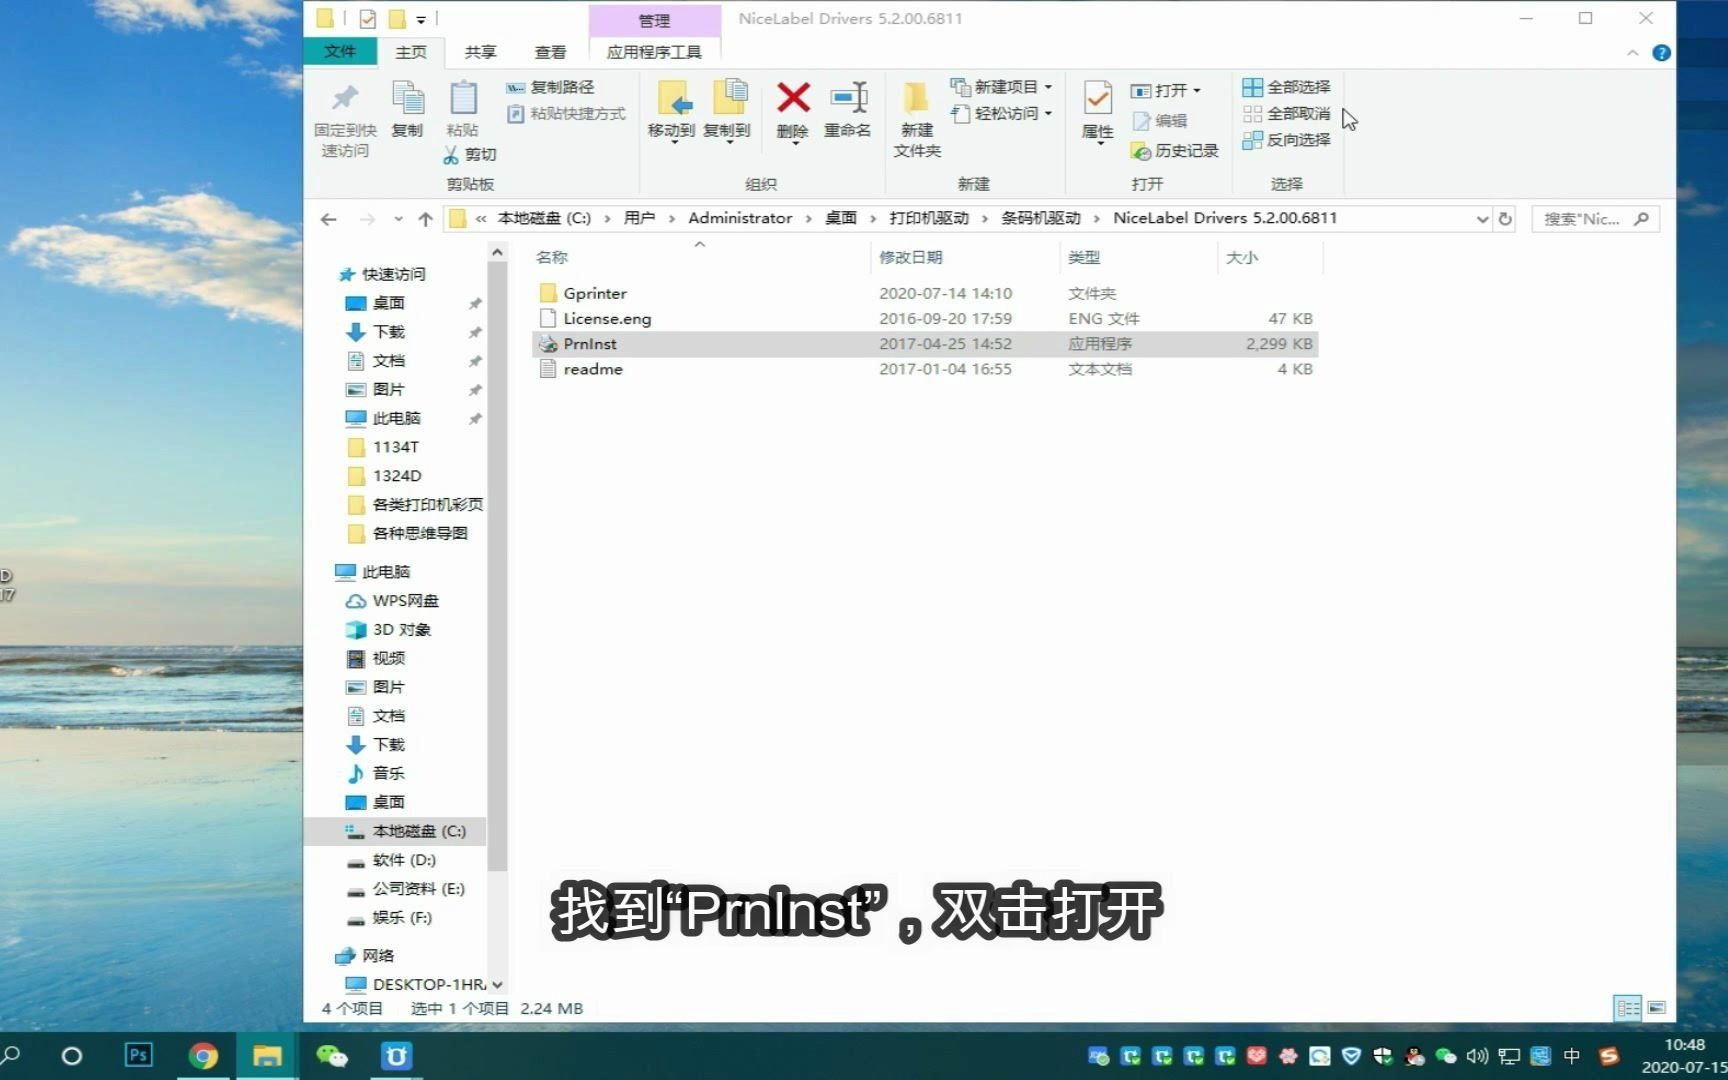Open the File (文件) menu tab
The image size is (1728, 1080).
[x=340, y=51]
